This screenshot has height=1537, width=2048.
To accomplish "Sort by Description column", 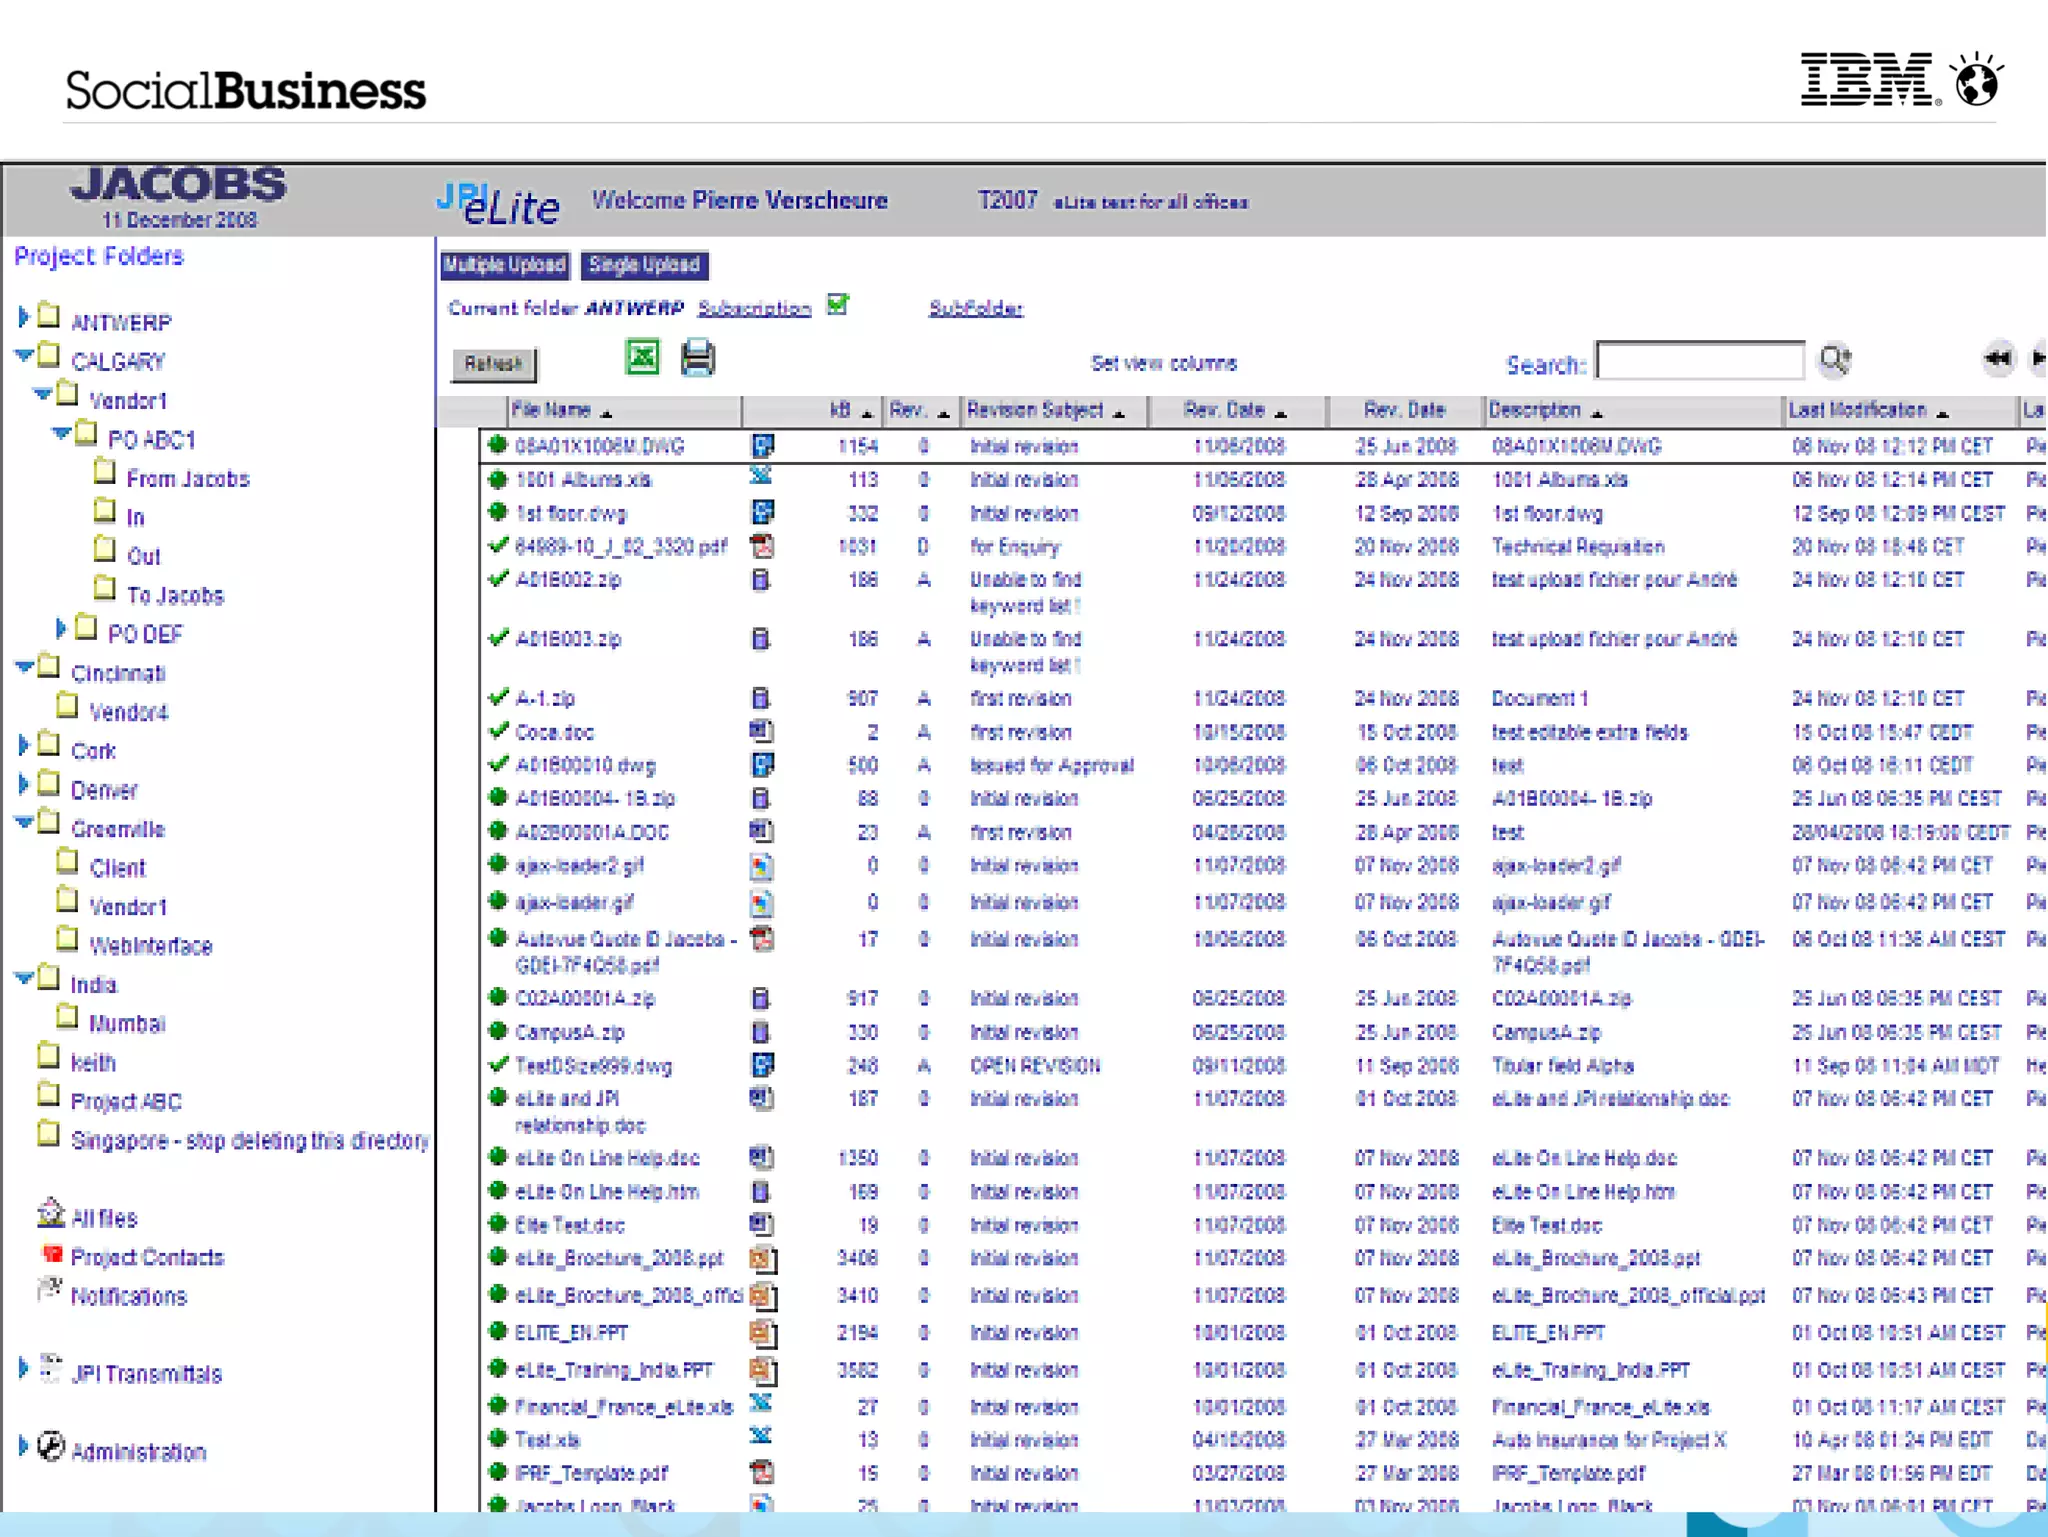I will click(1545, 410).
